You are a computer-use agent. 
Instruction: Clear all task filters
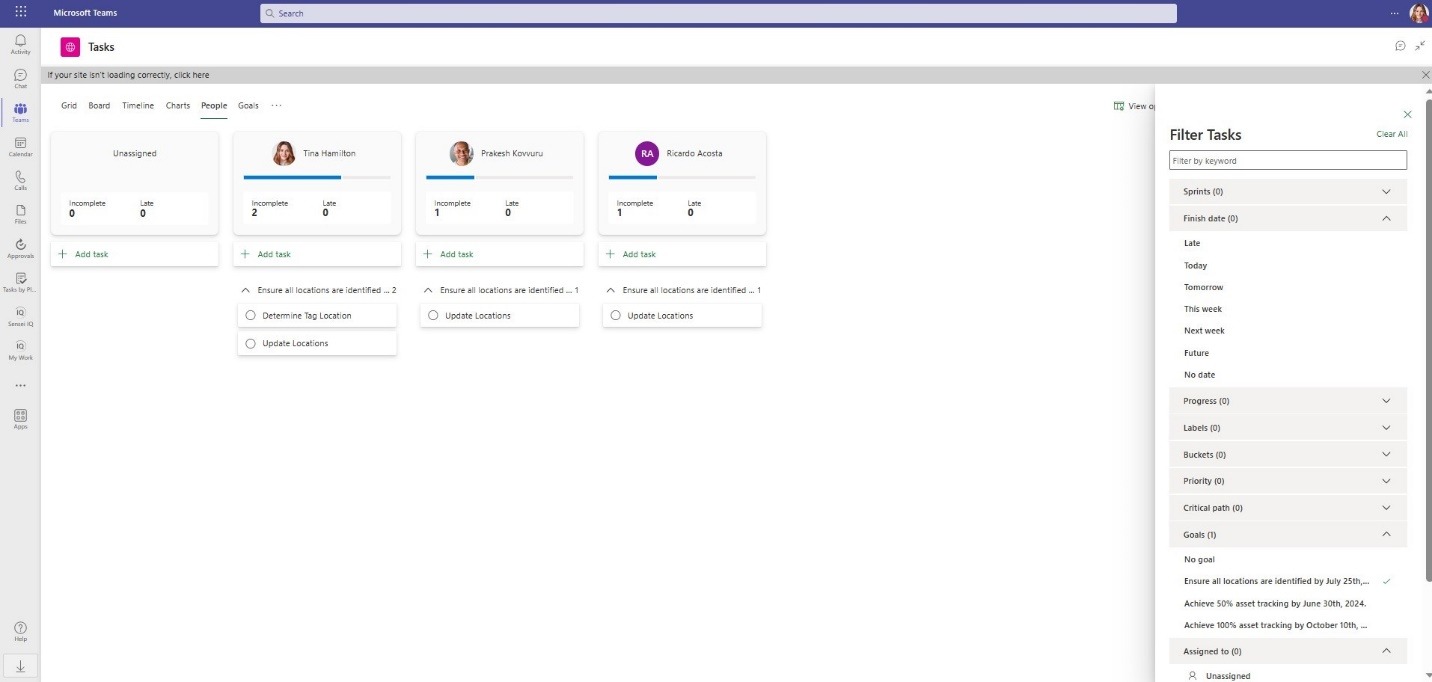1391,134
